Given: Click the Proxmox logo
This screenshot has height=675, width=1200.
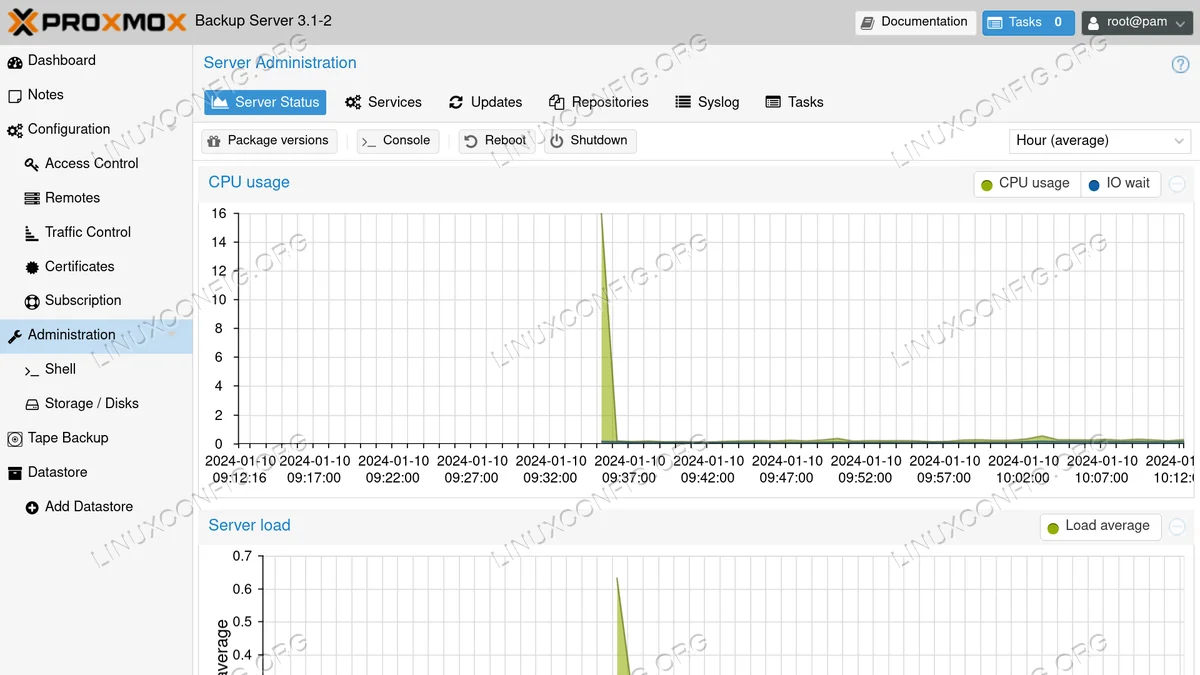Looking at the screenshot, I should [x=97, y=21].
